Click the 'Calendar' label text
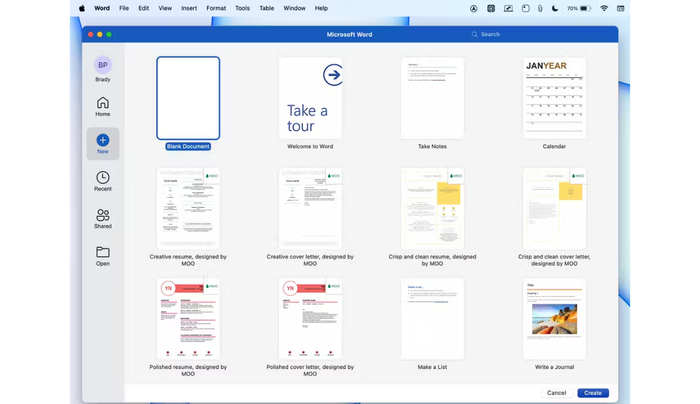The height and width of the screenshot is (404, 700). tap(554, 146)
